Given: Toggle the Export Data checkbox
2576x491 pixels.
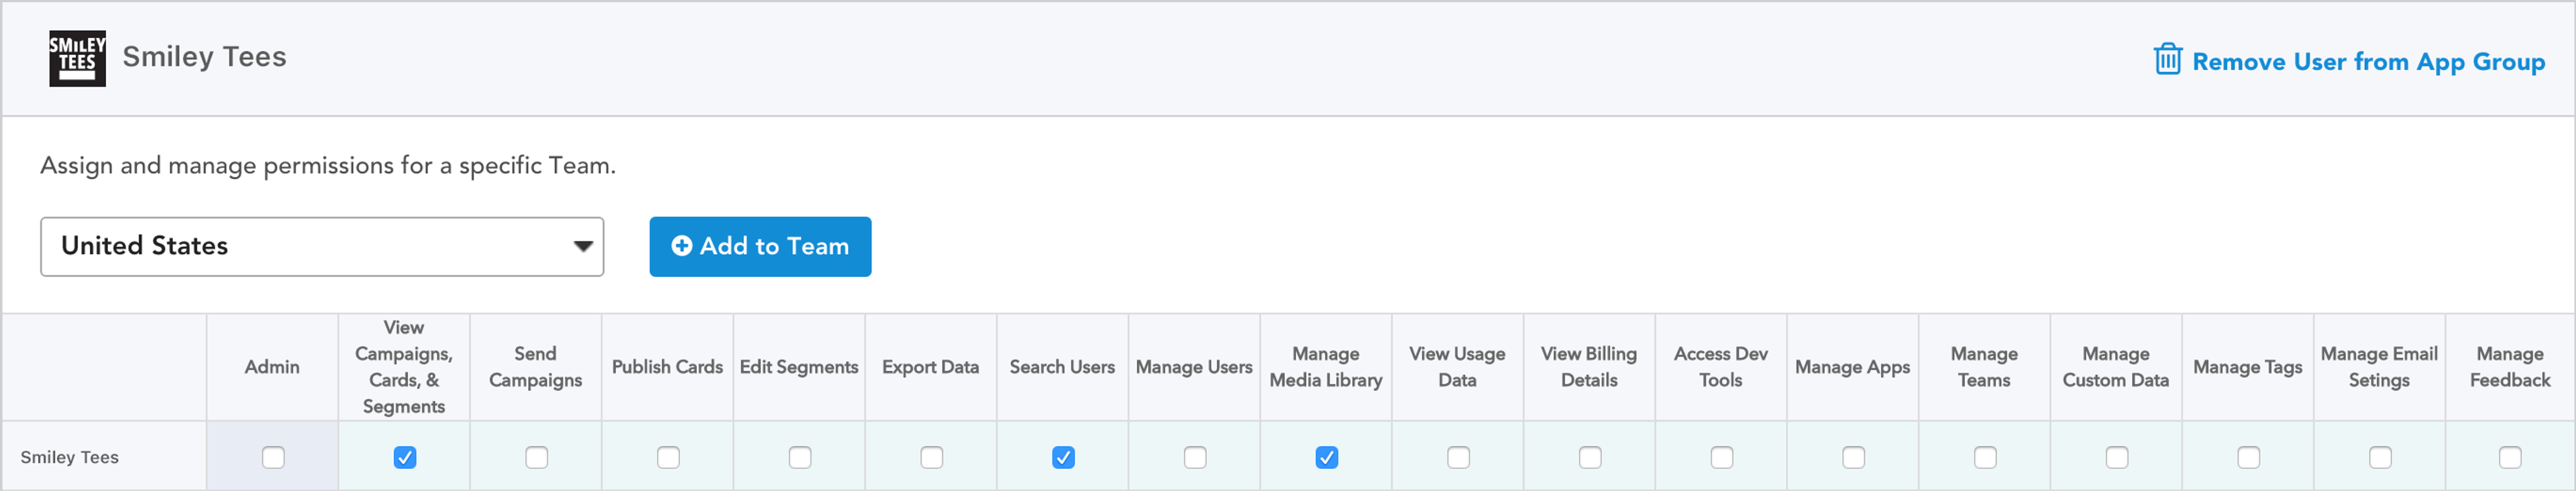Looking at the screenshot, I should 931,457.
